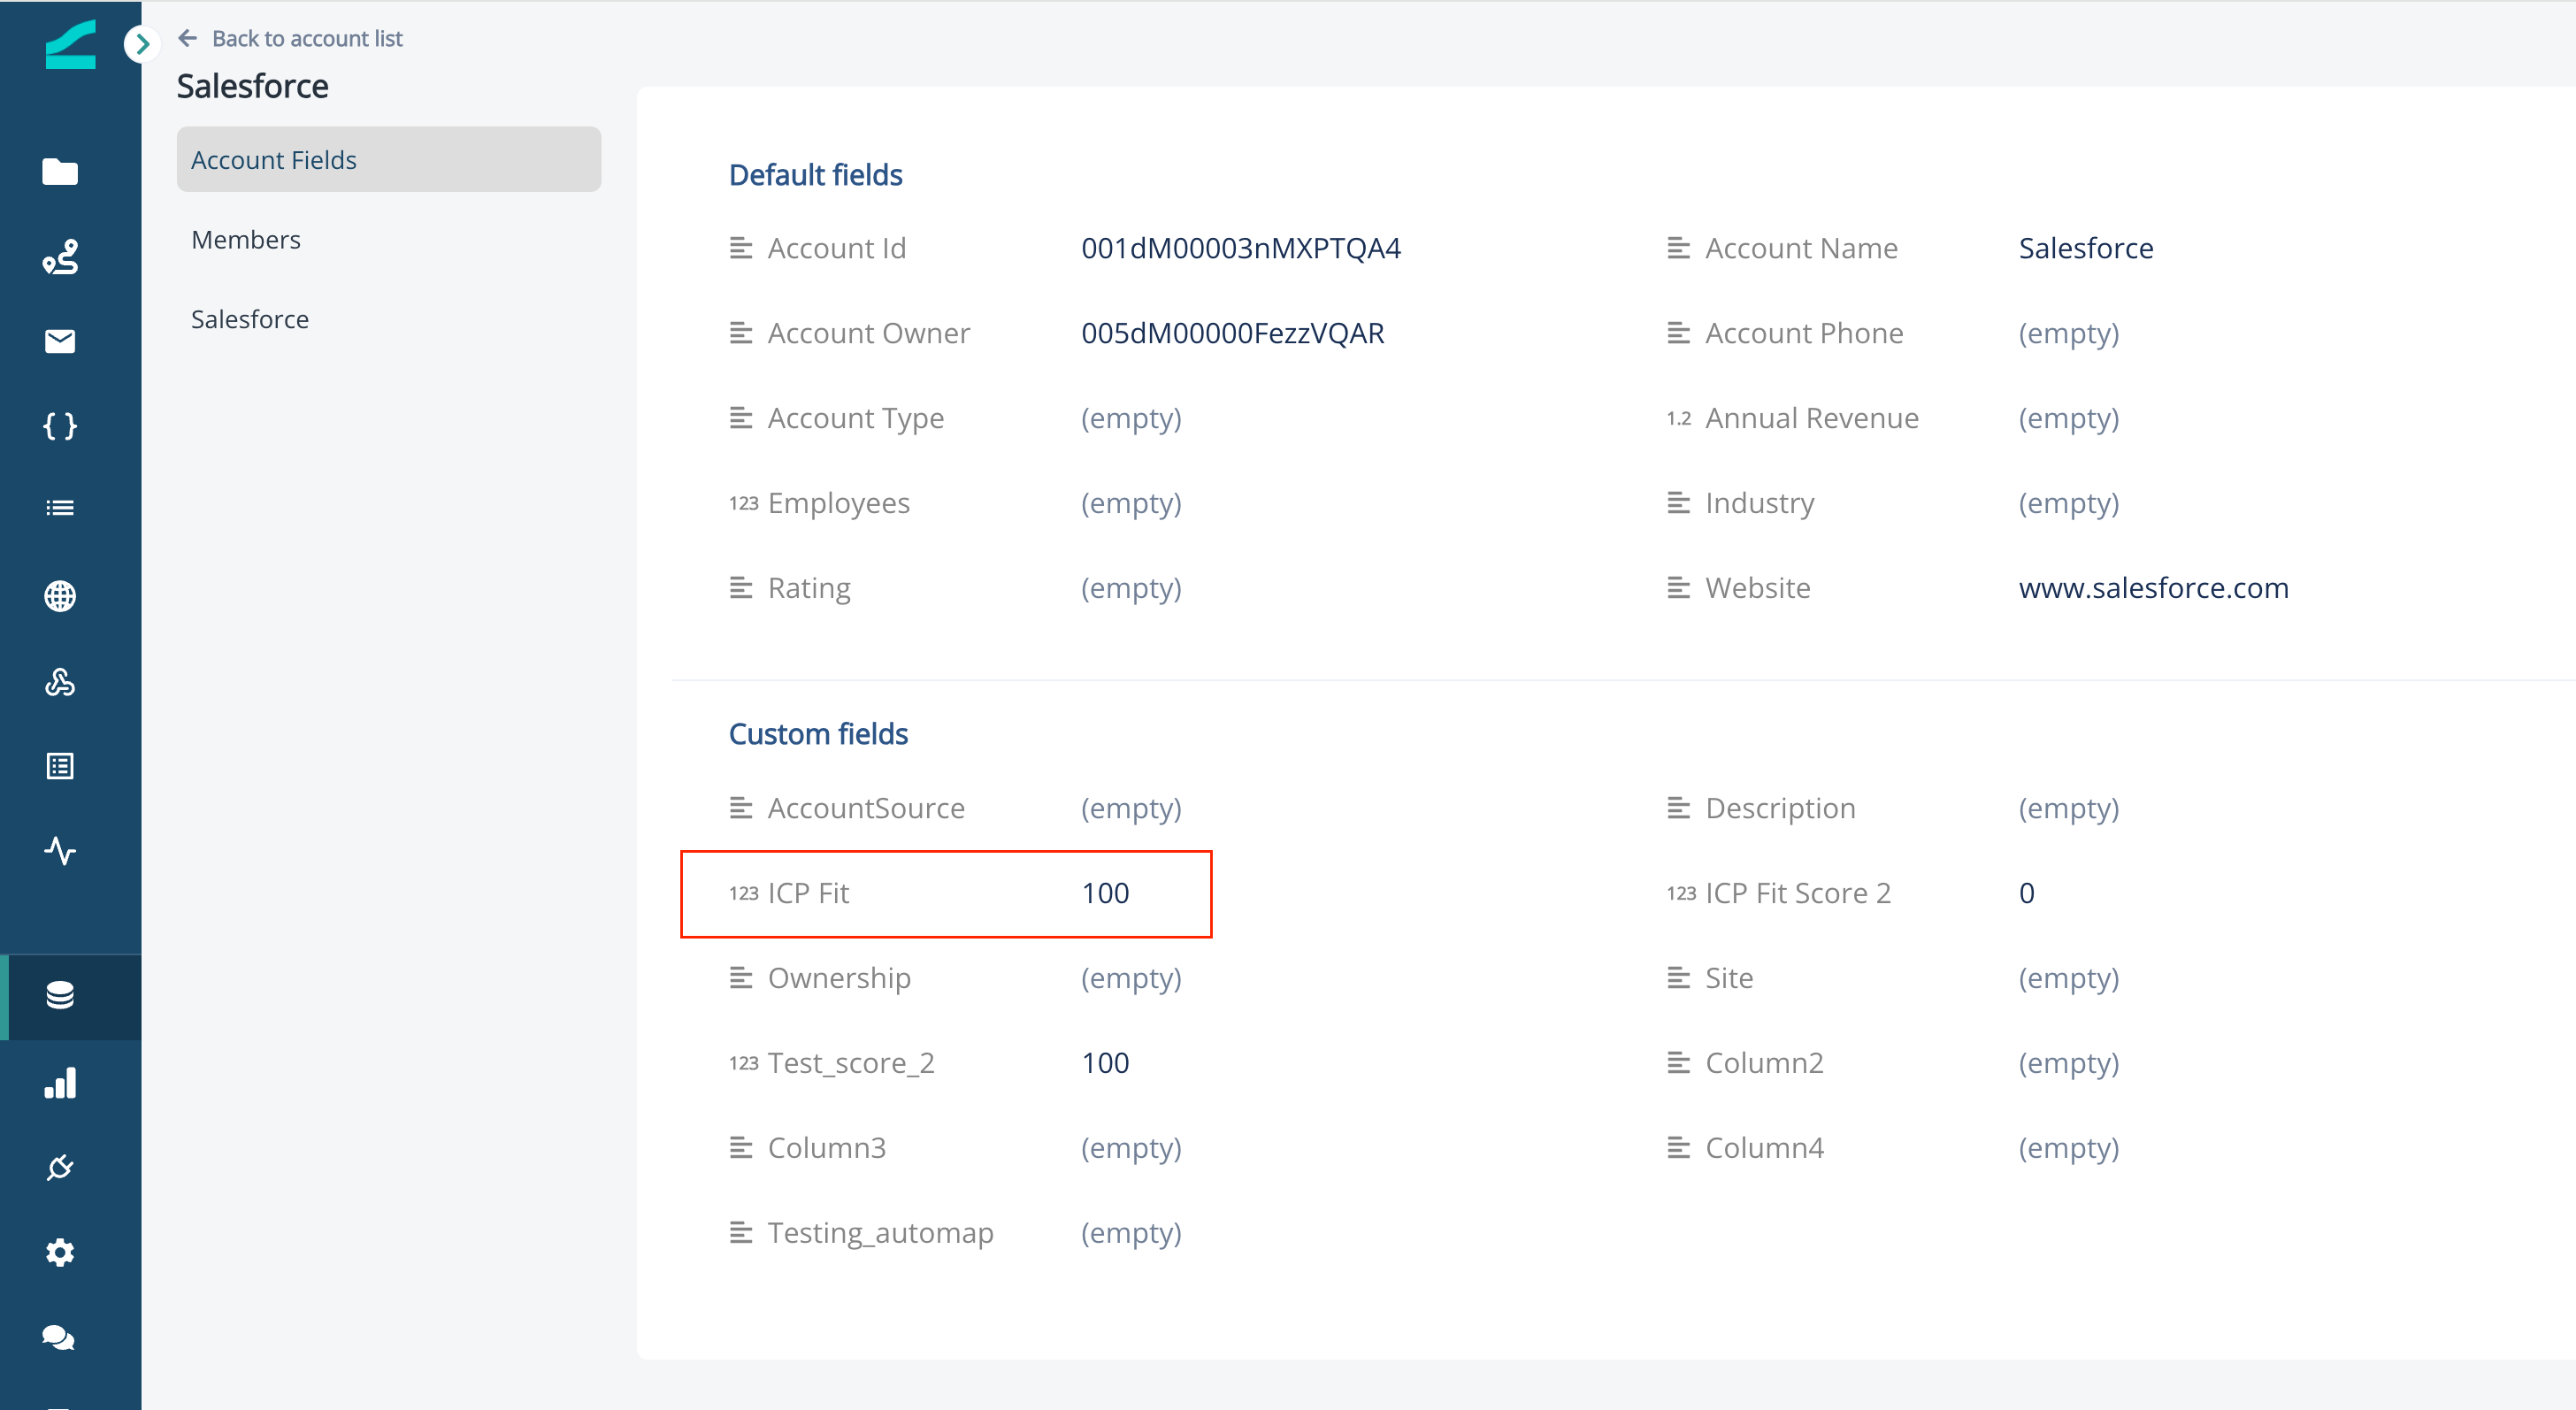Click the Salesforce page title
Image resolution: width=2576 pixels, height=1410 pixels.
click(x=253, y=86)
